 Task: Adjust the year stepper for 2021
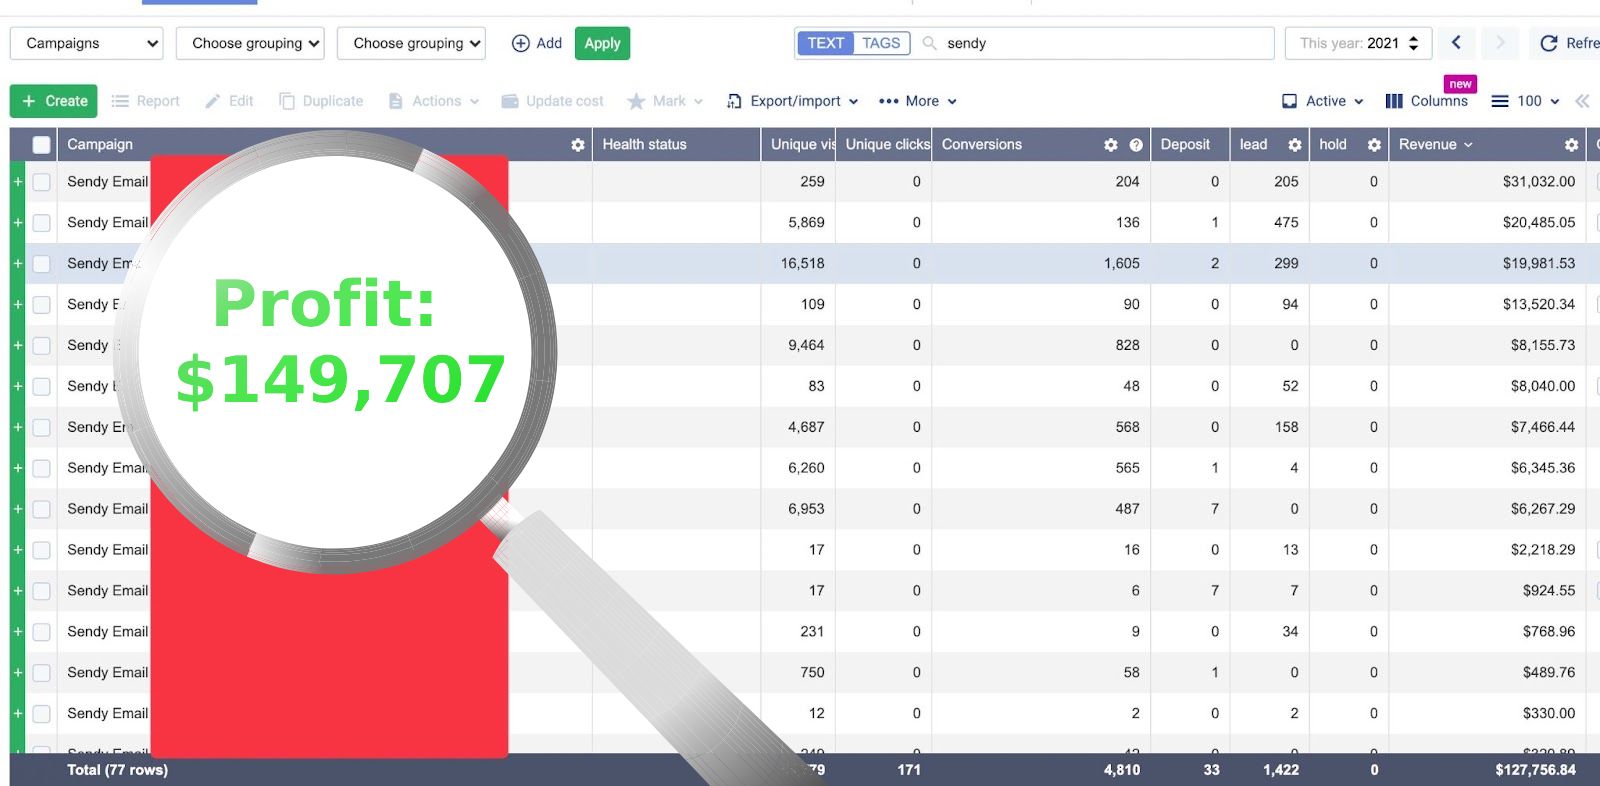click(1413, 43)
